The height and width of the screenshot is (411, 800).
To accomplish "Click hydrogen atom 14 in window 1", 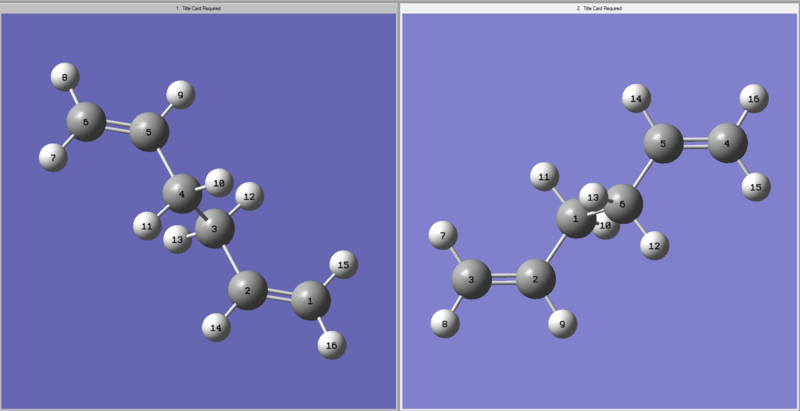I will 216,327.
